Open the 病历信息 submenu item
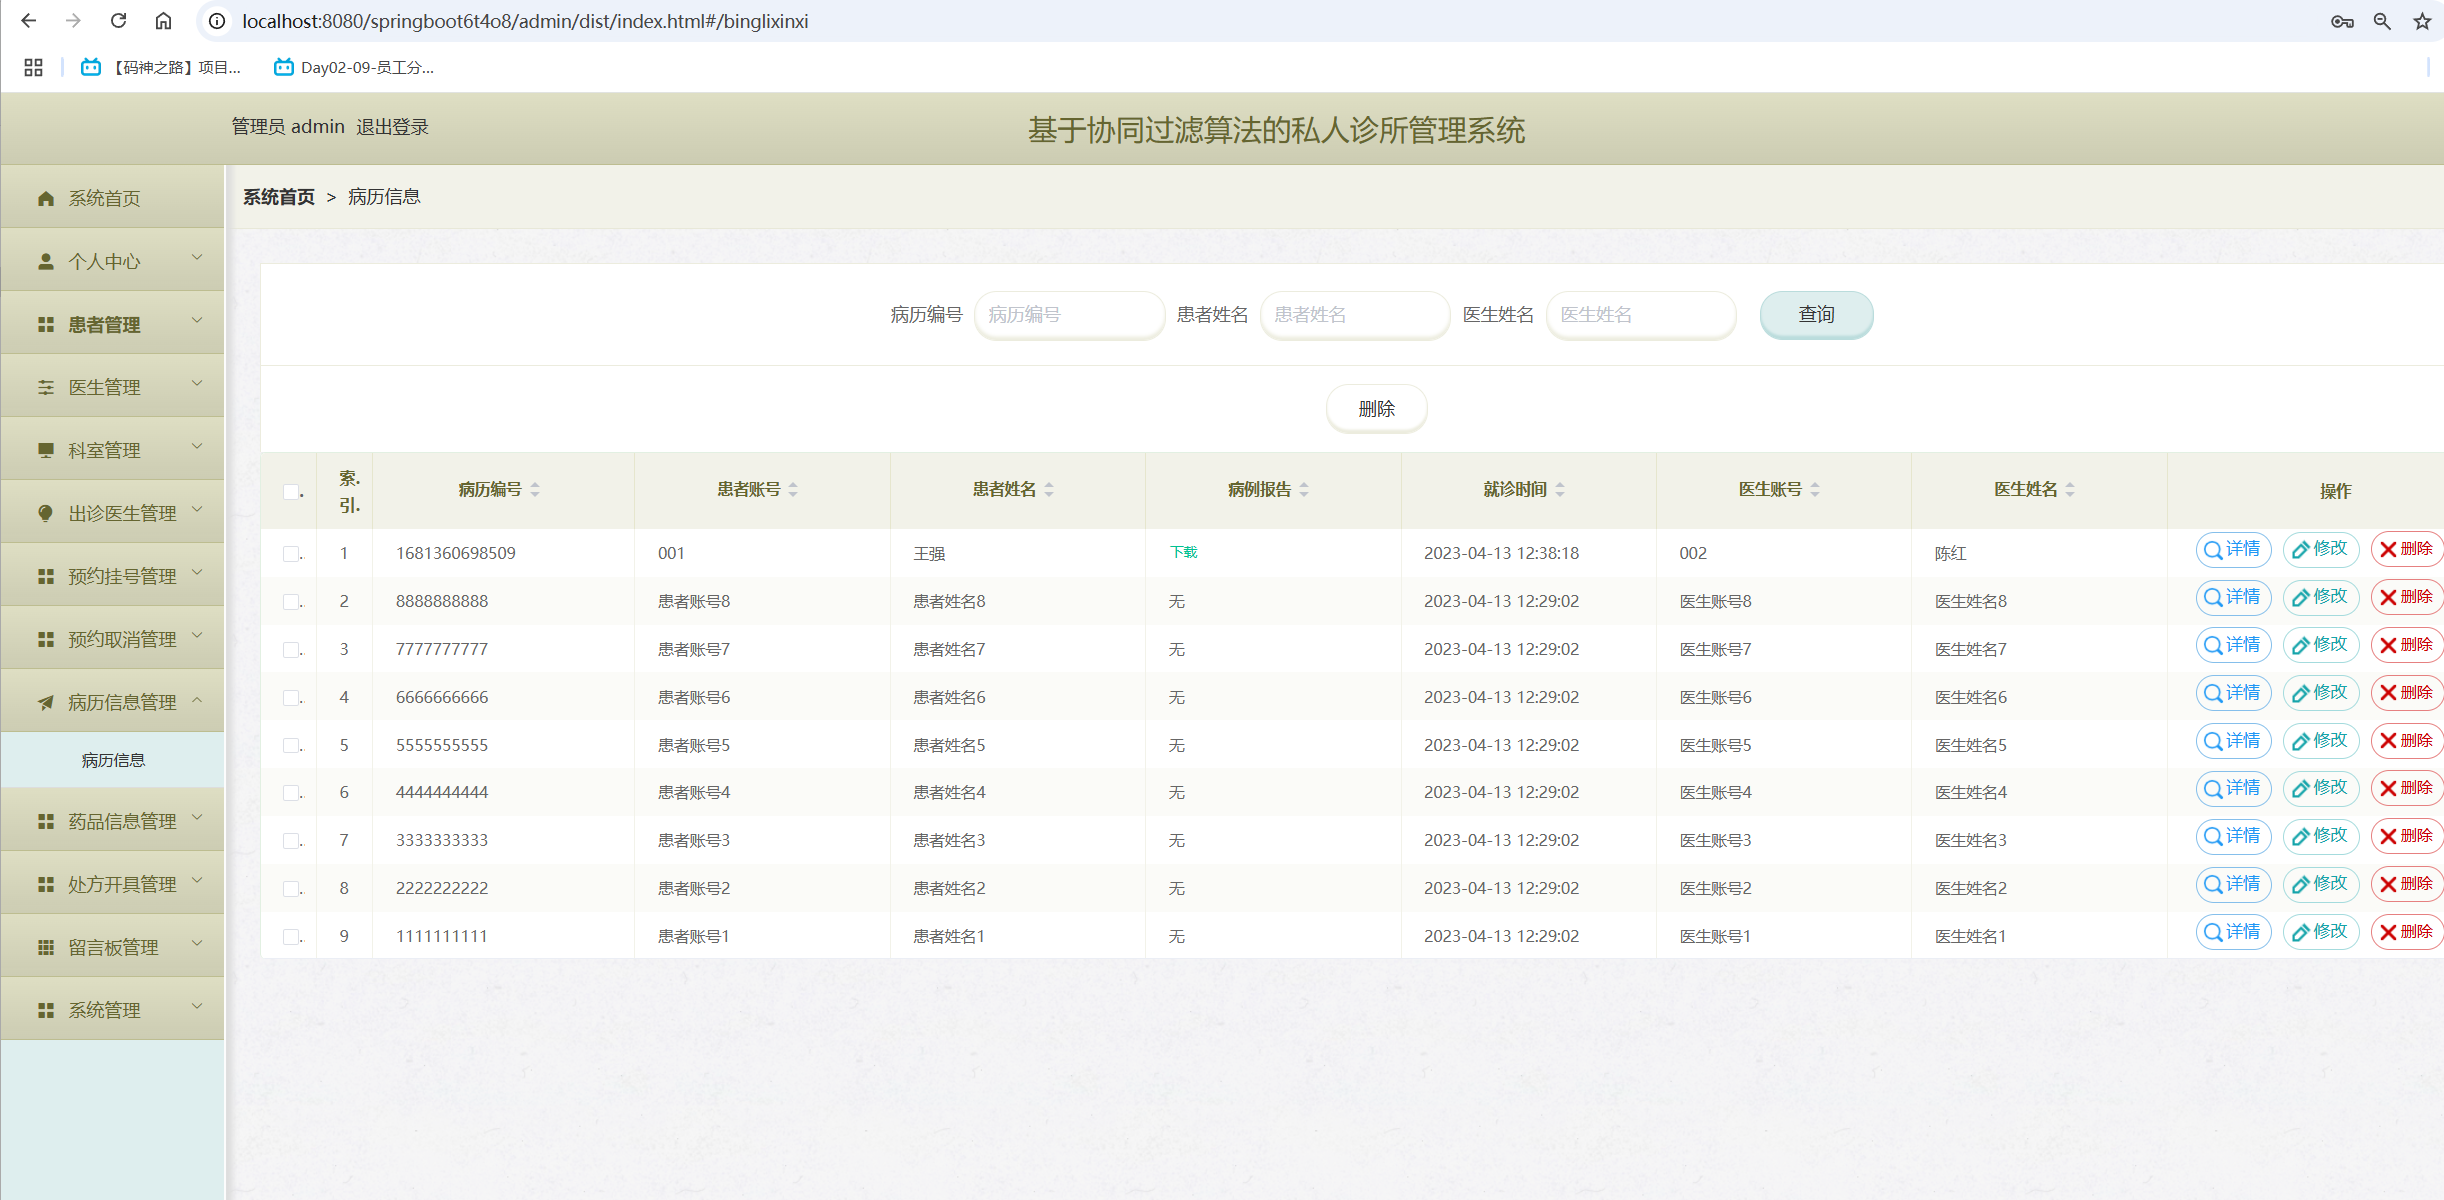Image resolution: width=2444 pixels, height=1200 pixels. point(112,760)
